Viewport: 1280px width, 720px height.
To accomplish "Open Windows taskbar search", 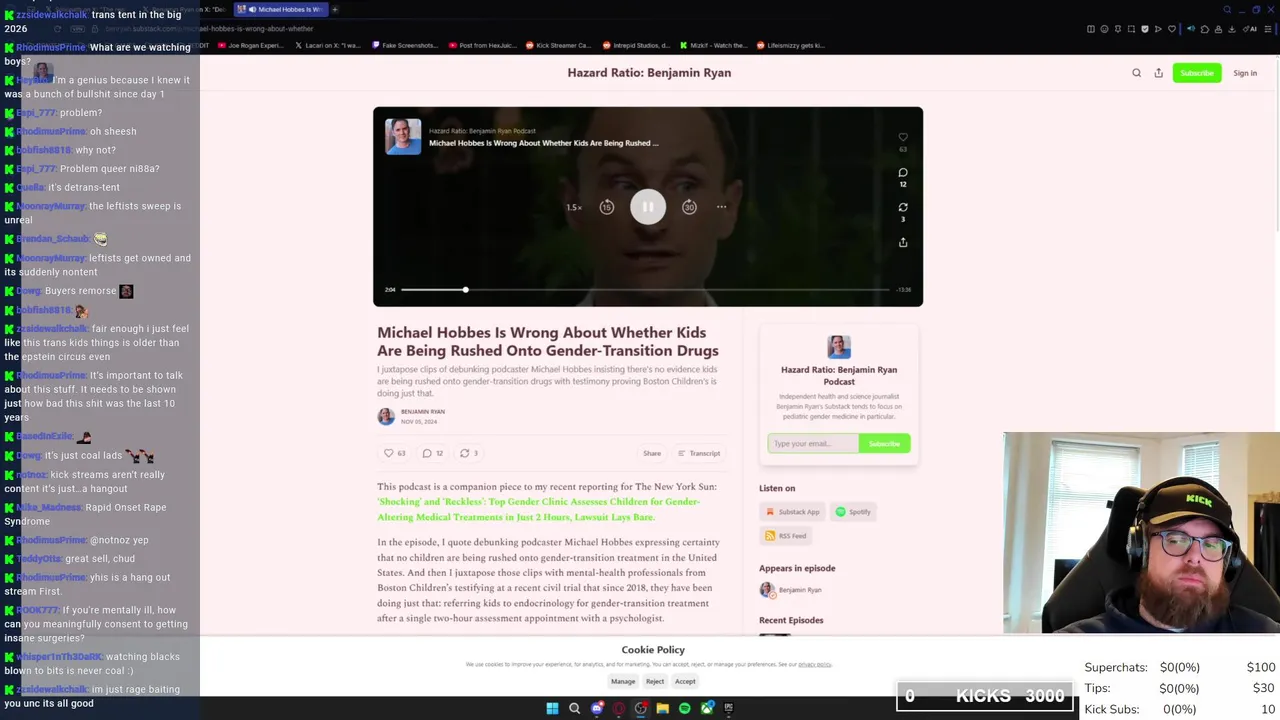I will click(574, 708).
